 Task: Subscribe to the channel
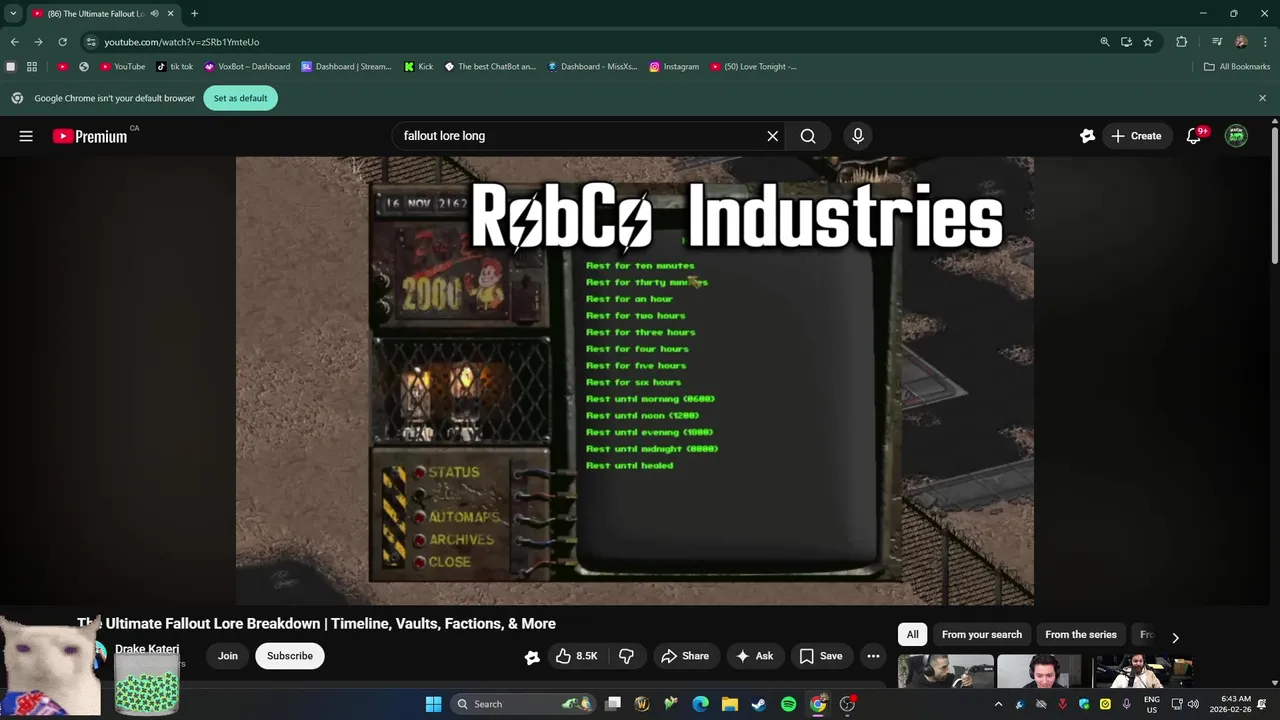point(290,656)
